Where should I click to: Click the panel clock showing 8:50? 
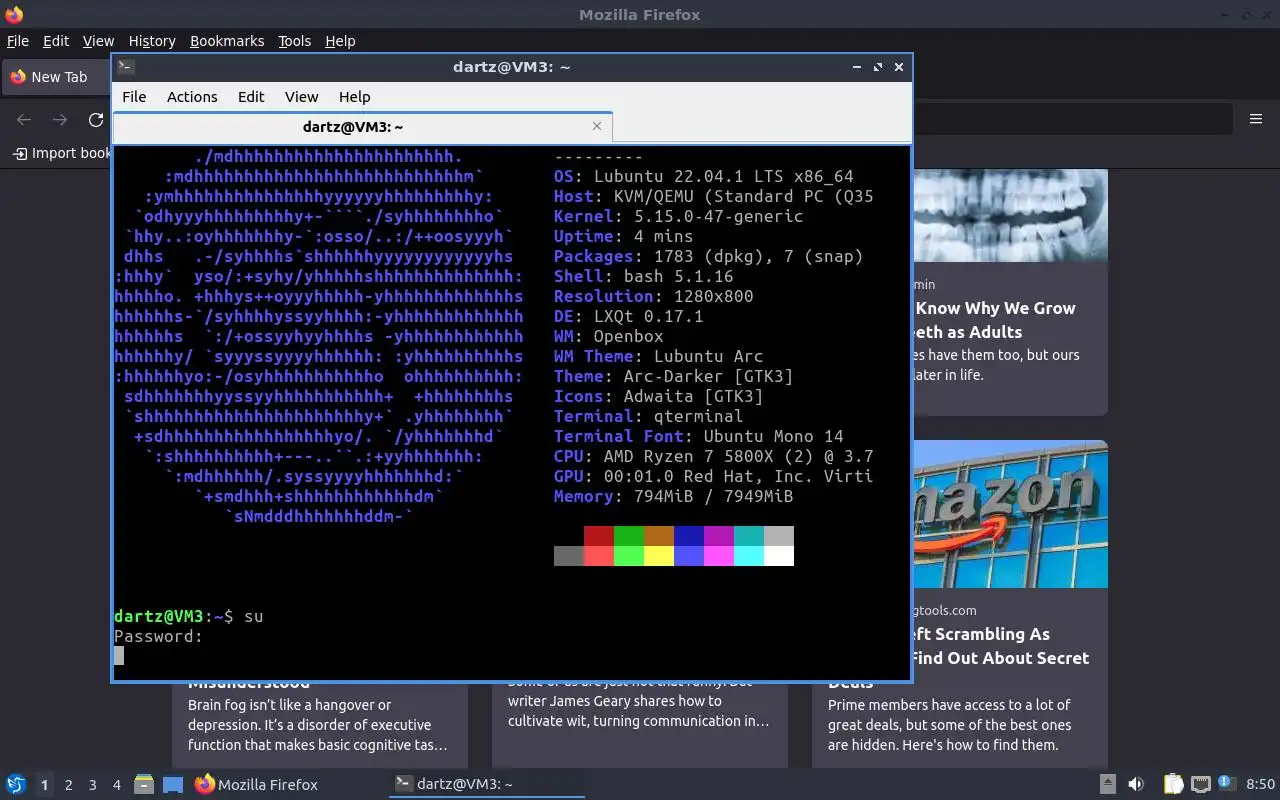tap(1260, 785)
